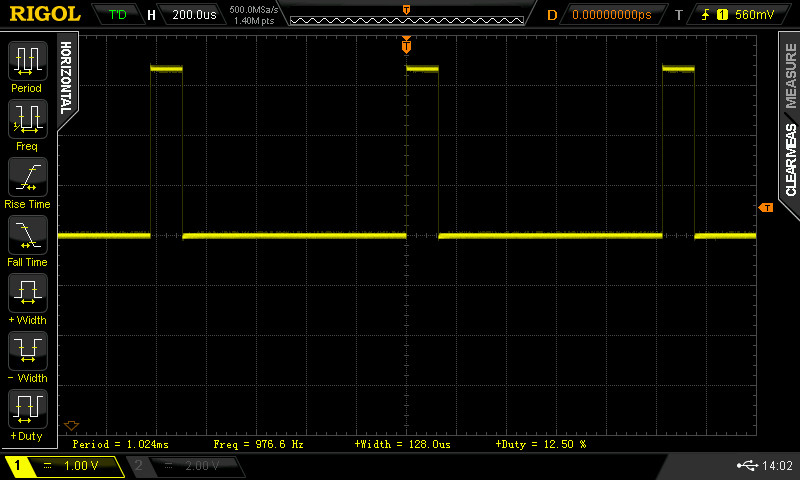Click the USB status icon
800x480 pixels.
[746, 465]
